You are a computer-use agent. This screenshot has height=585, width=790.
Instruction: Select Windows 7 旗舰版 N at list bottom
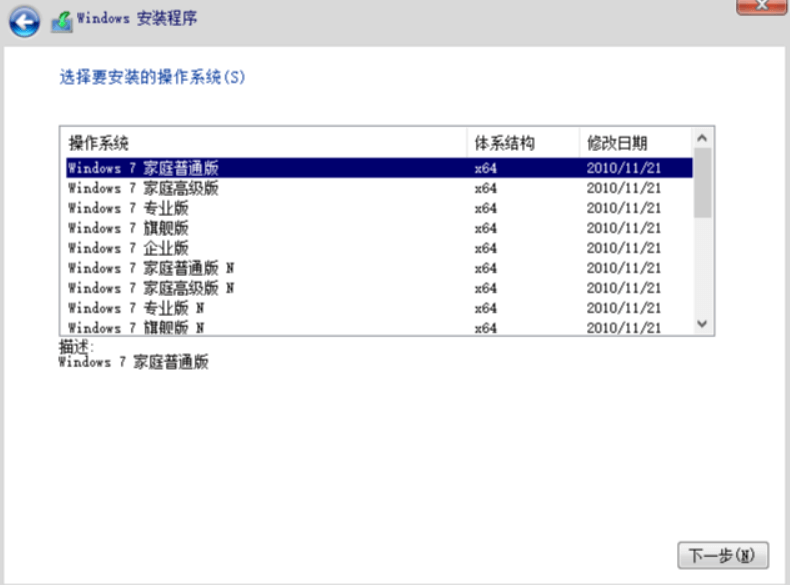click(x=136, y=327)
